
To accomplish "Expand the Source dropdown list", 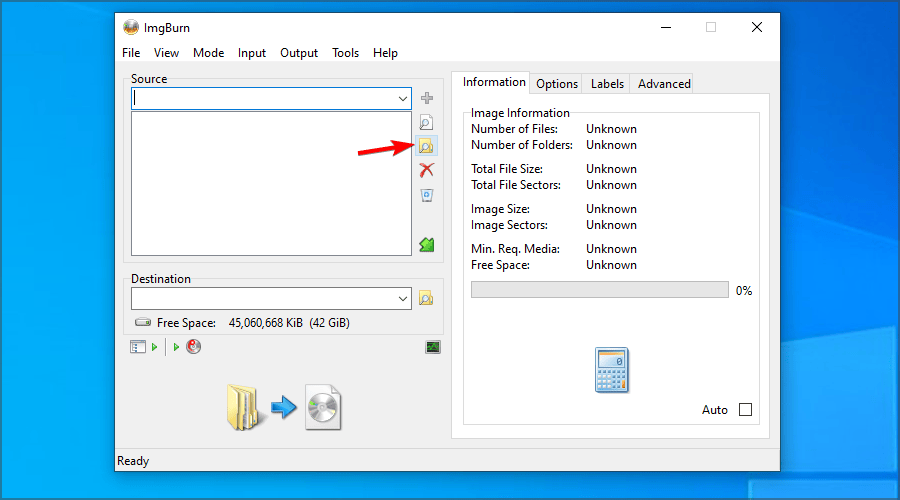I will [403, 99].
